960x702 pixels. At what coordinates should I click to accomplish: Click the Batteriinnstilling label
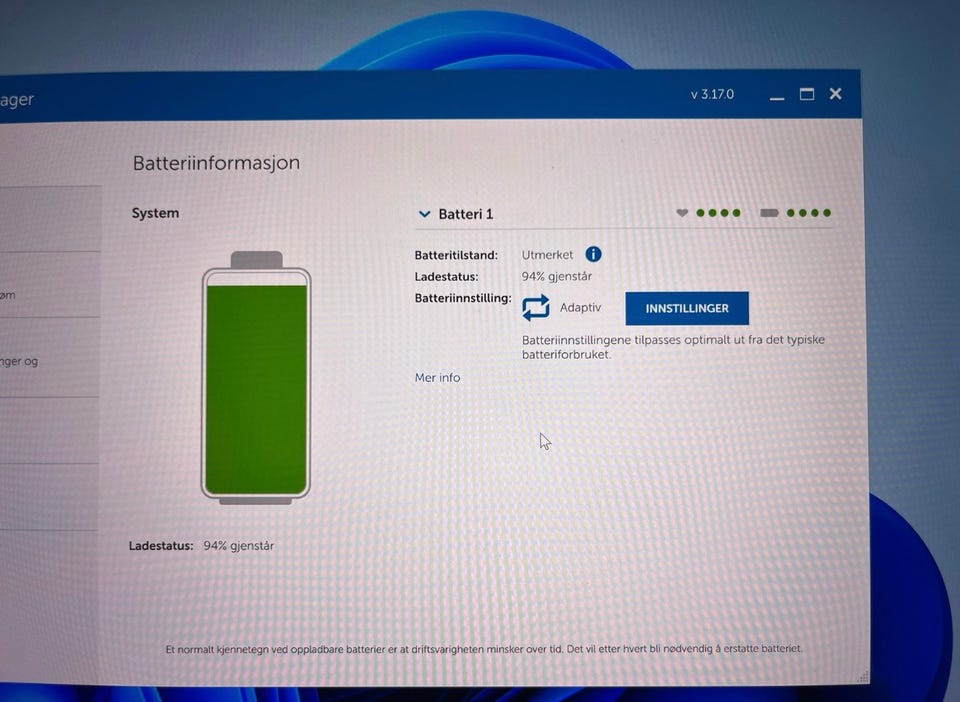[x=462, y=298]
